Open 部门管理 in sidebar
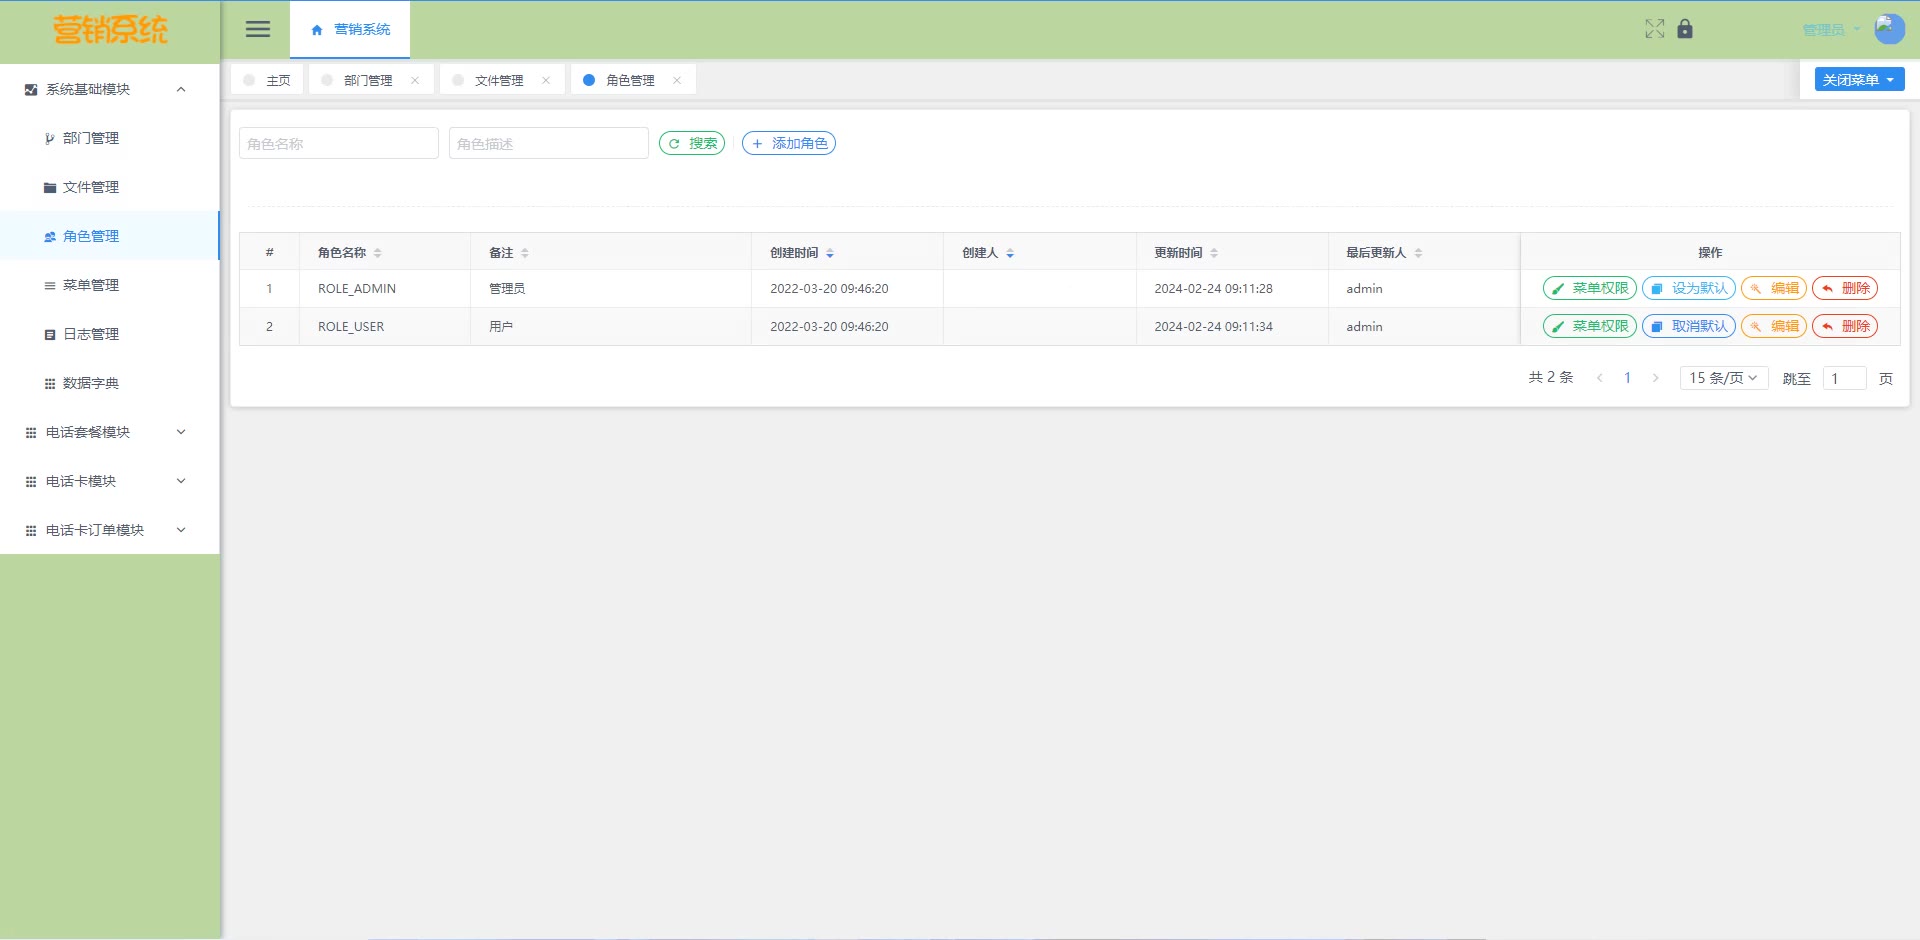This screenshot has width=1920, height=940. click(x=110, y=138)
